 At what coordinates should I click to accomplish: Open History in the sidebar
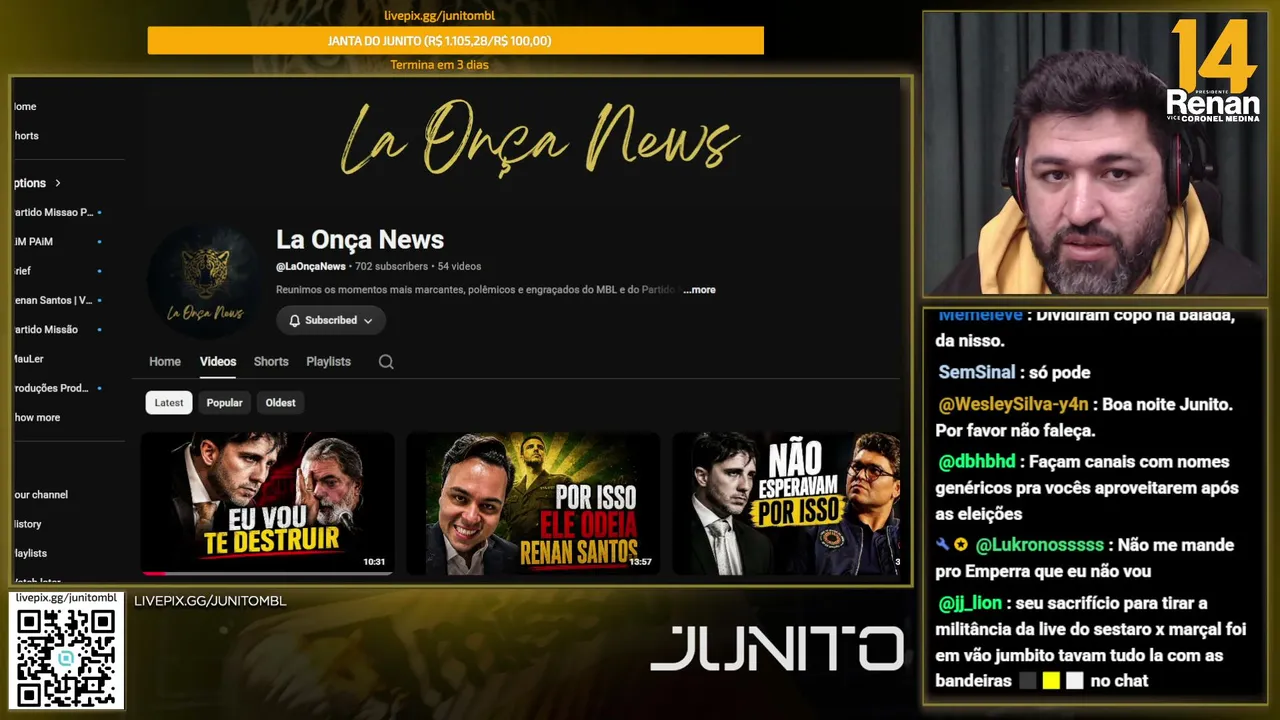[x=27, y=524]
